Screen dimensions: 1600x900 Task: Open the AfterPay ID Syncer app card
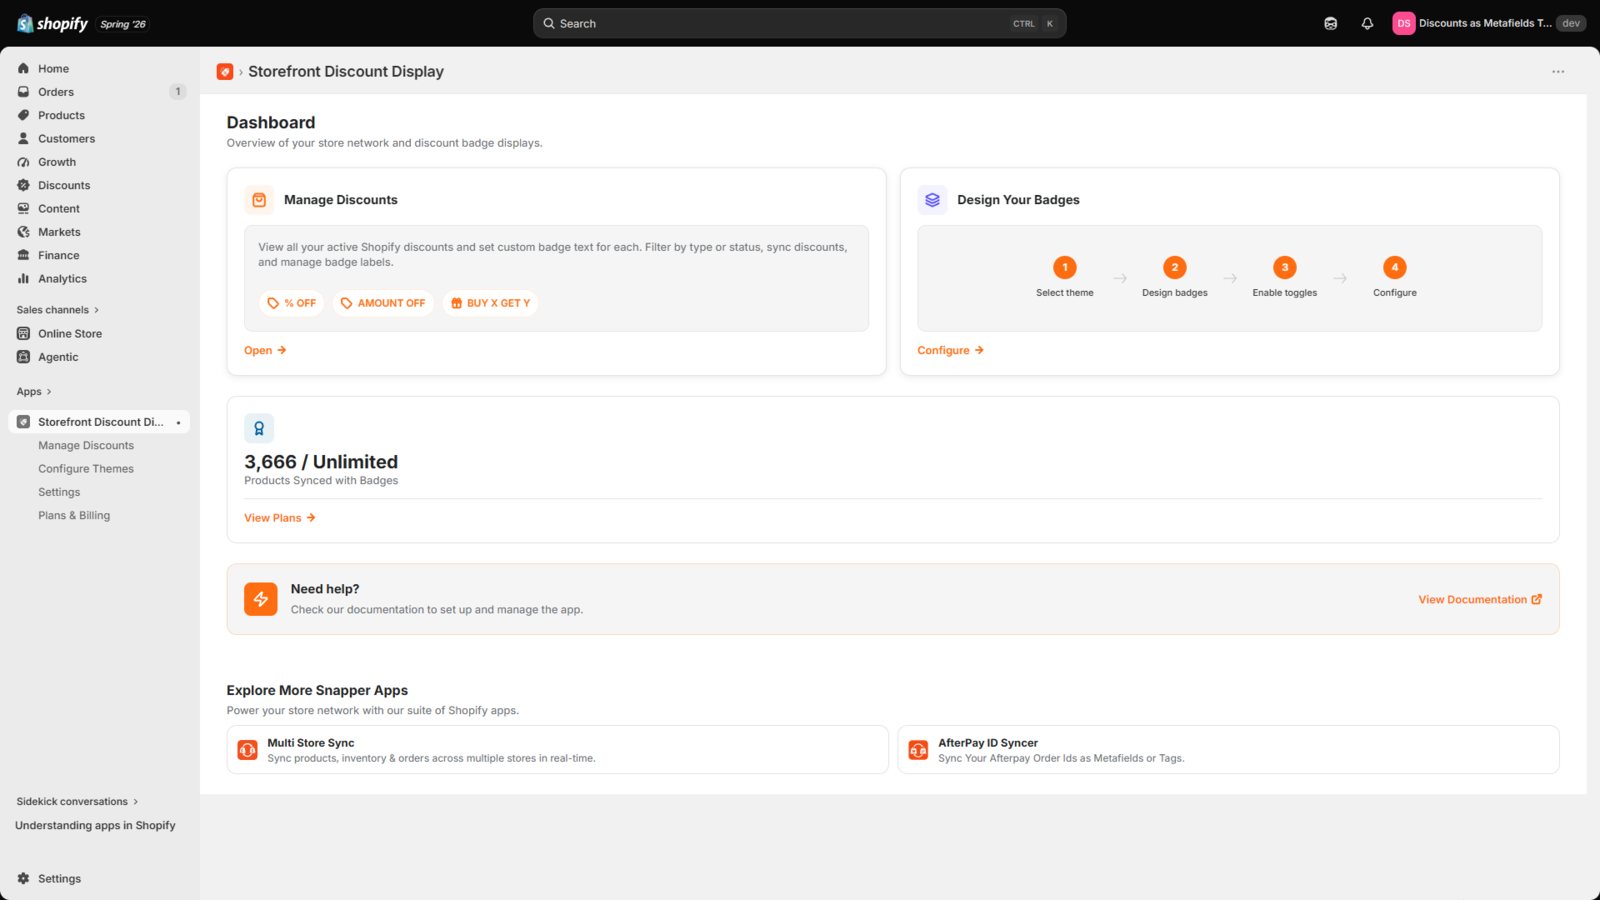point(1228,750)
